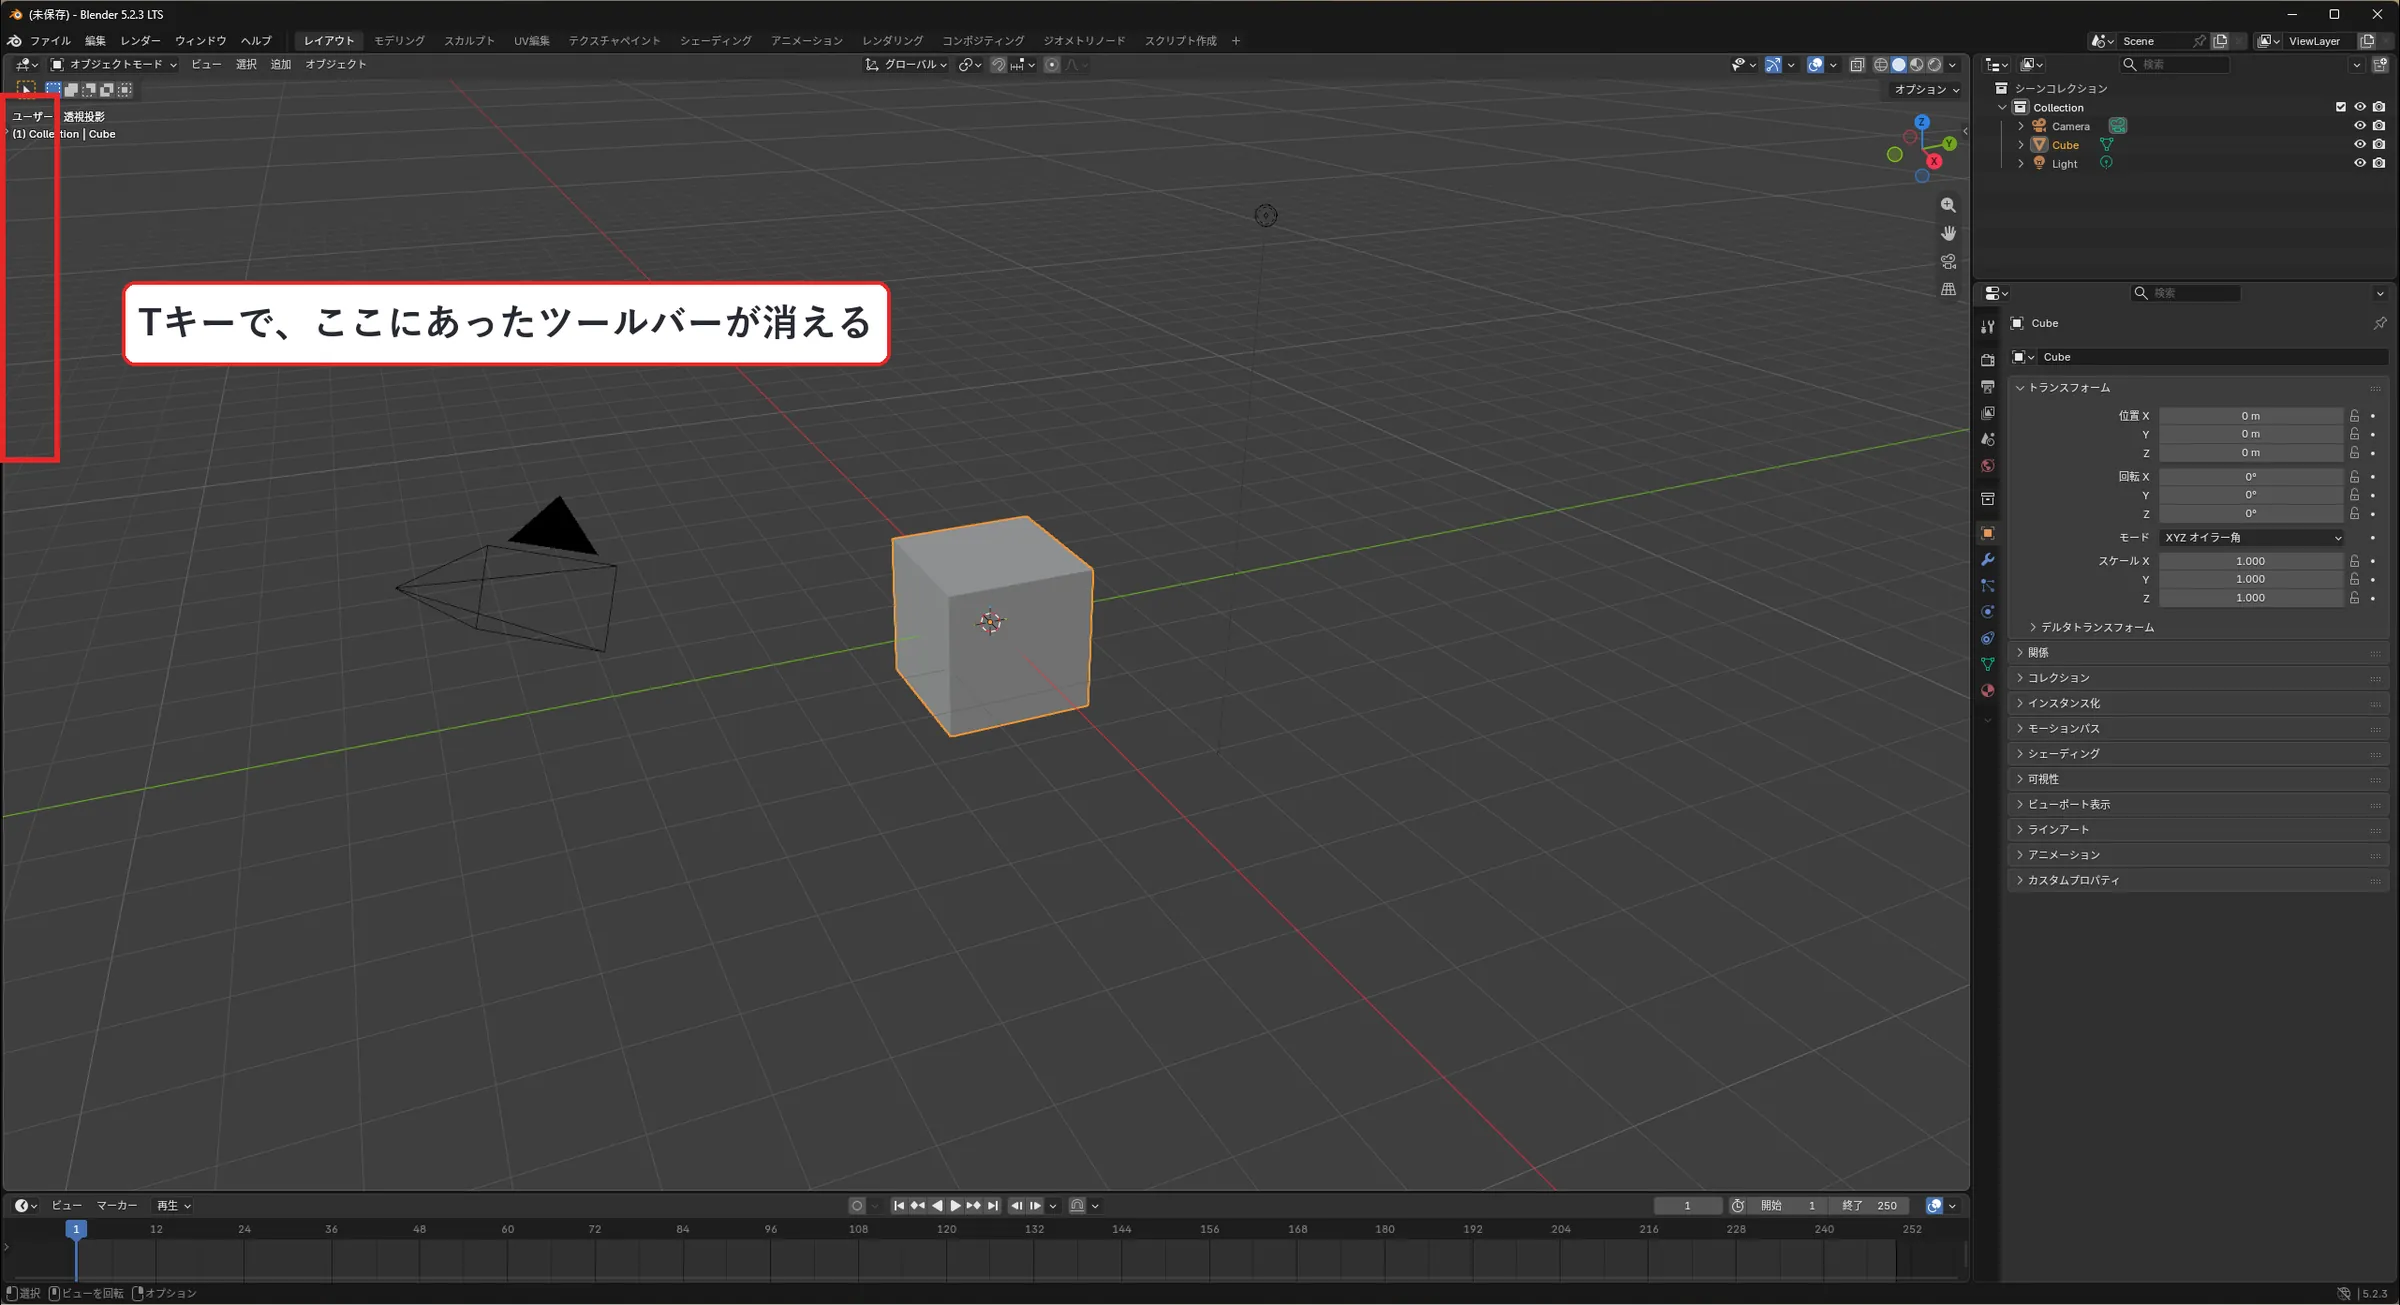Click the Scale X value field
The image size is (2400, 1305).
click(x=2250, y=561)
